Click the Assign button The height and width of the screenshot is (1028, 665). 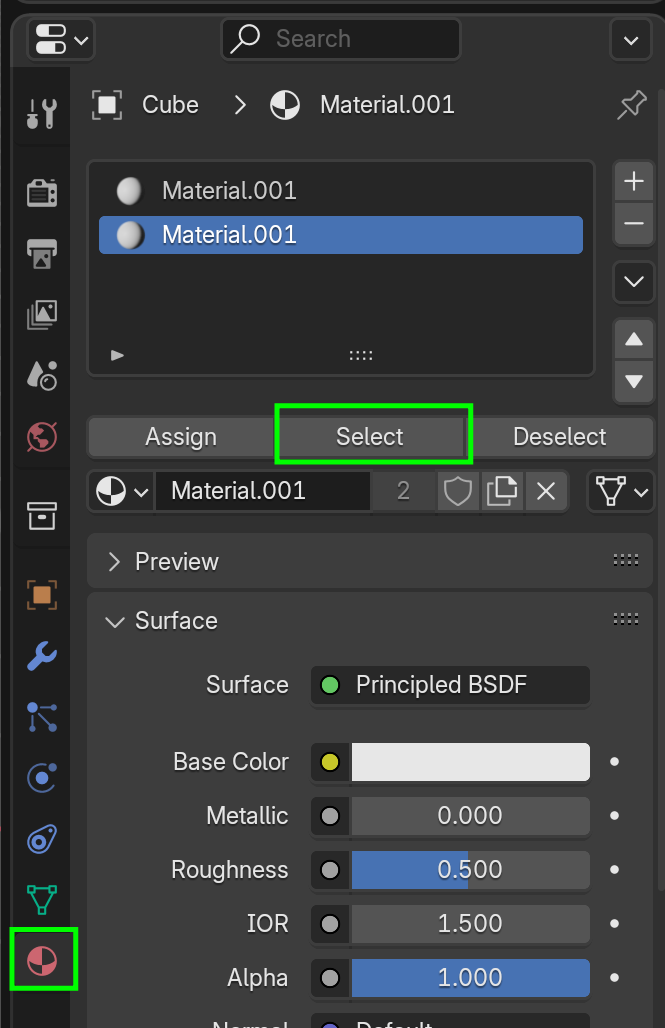click(x=180, y=437)
